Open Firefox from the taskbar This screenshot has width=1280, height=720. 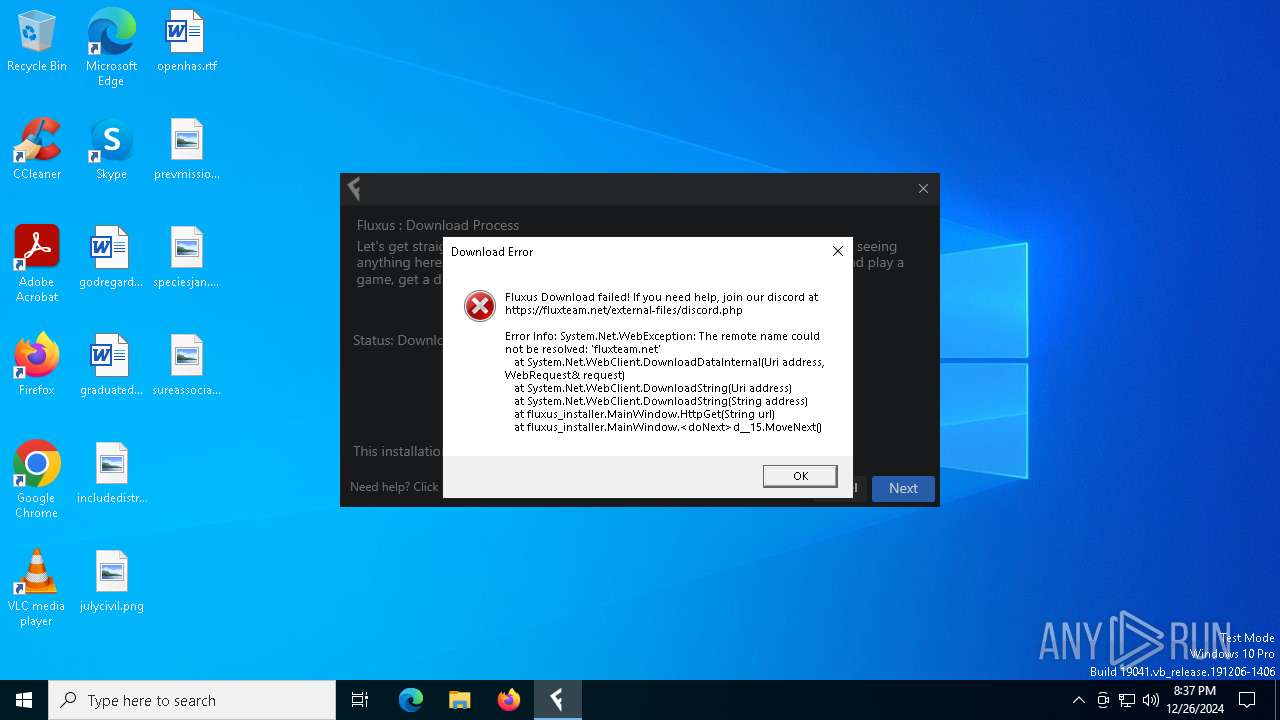509,700
